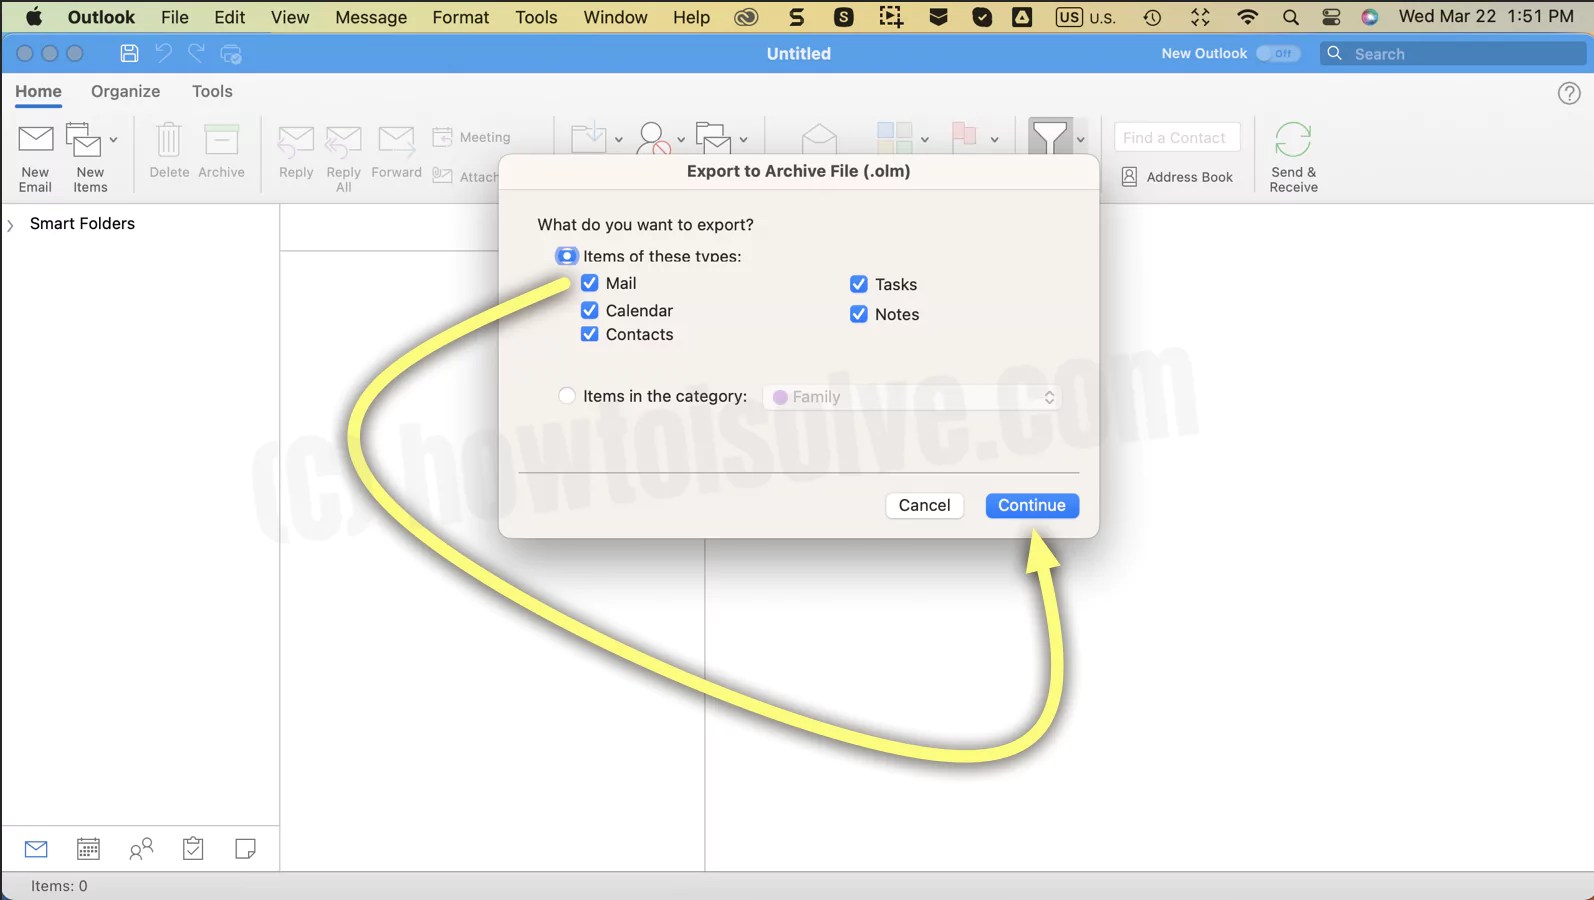This screenshot has height=900, width=1594.
Task: Uncheck the Calendar checkbox
Action: click(x=590, y=310)
